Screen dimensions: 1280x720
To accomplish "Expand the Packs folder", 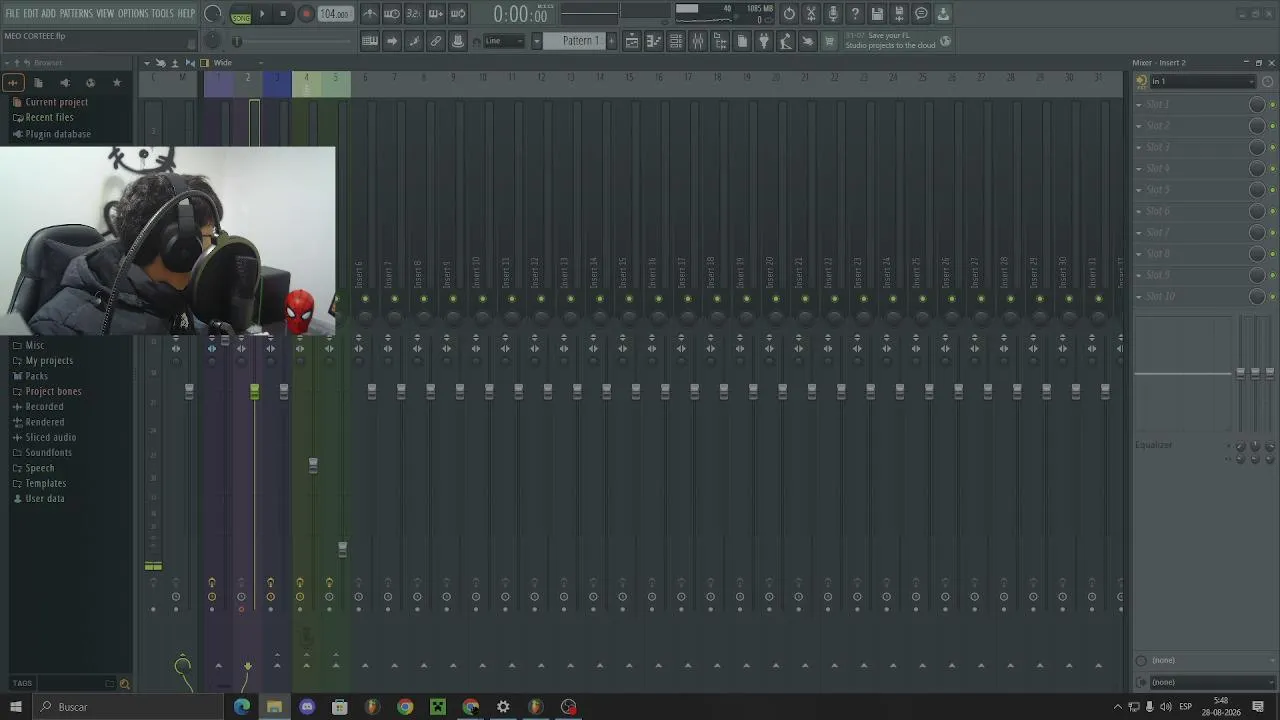I will coord(30,376).
